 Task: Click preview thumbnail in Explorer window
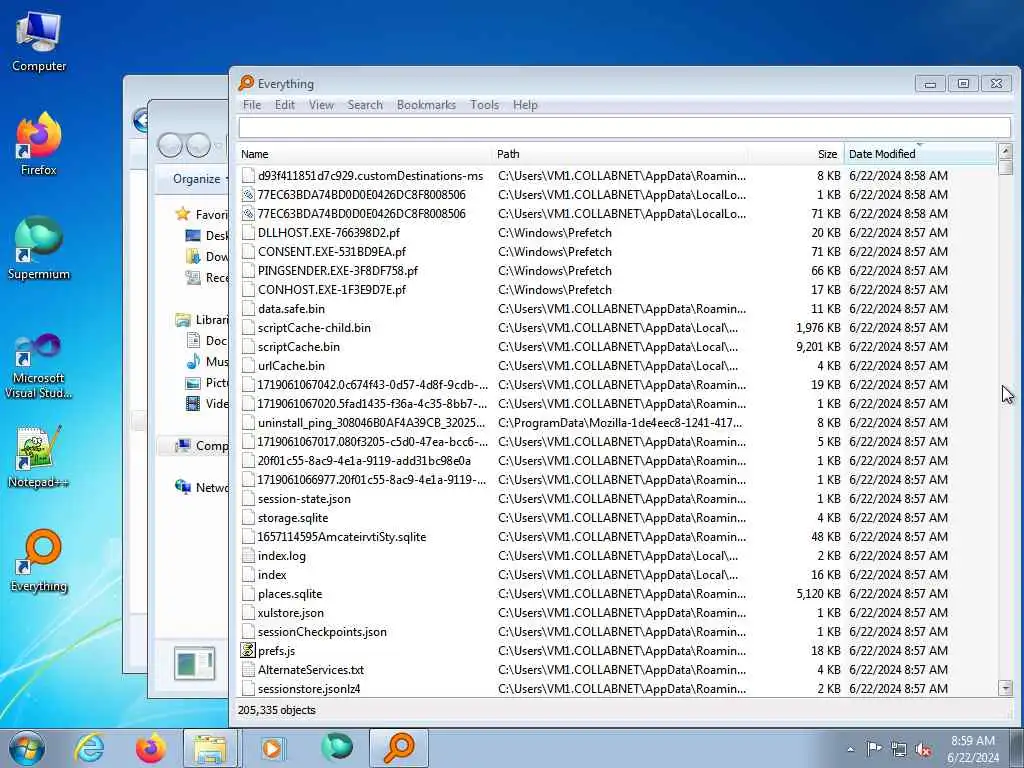[x=195, y=664]
